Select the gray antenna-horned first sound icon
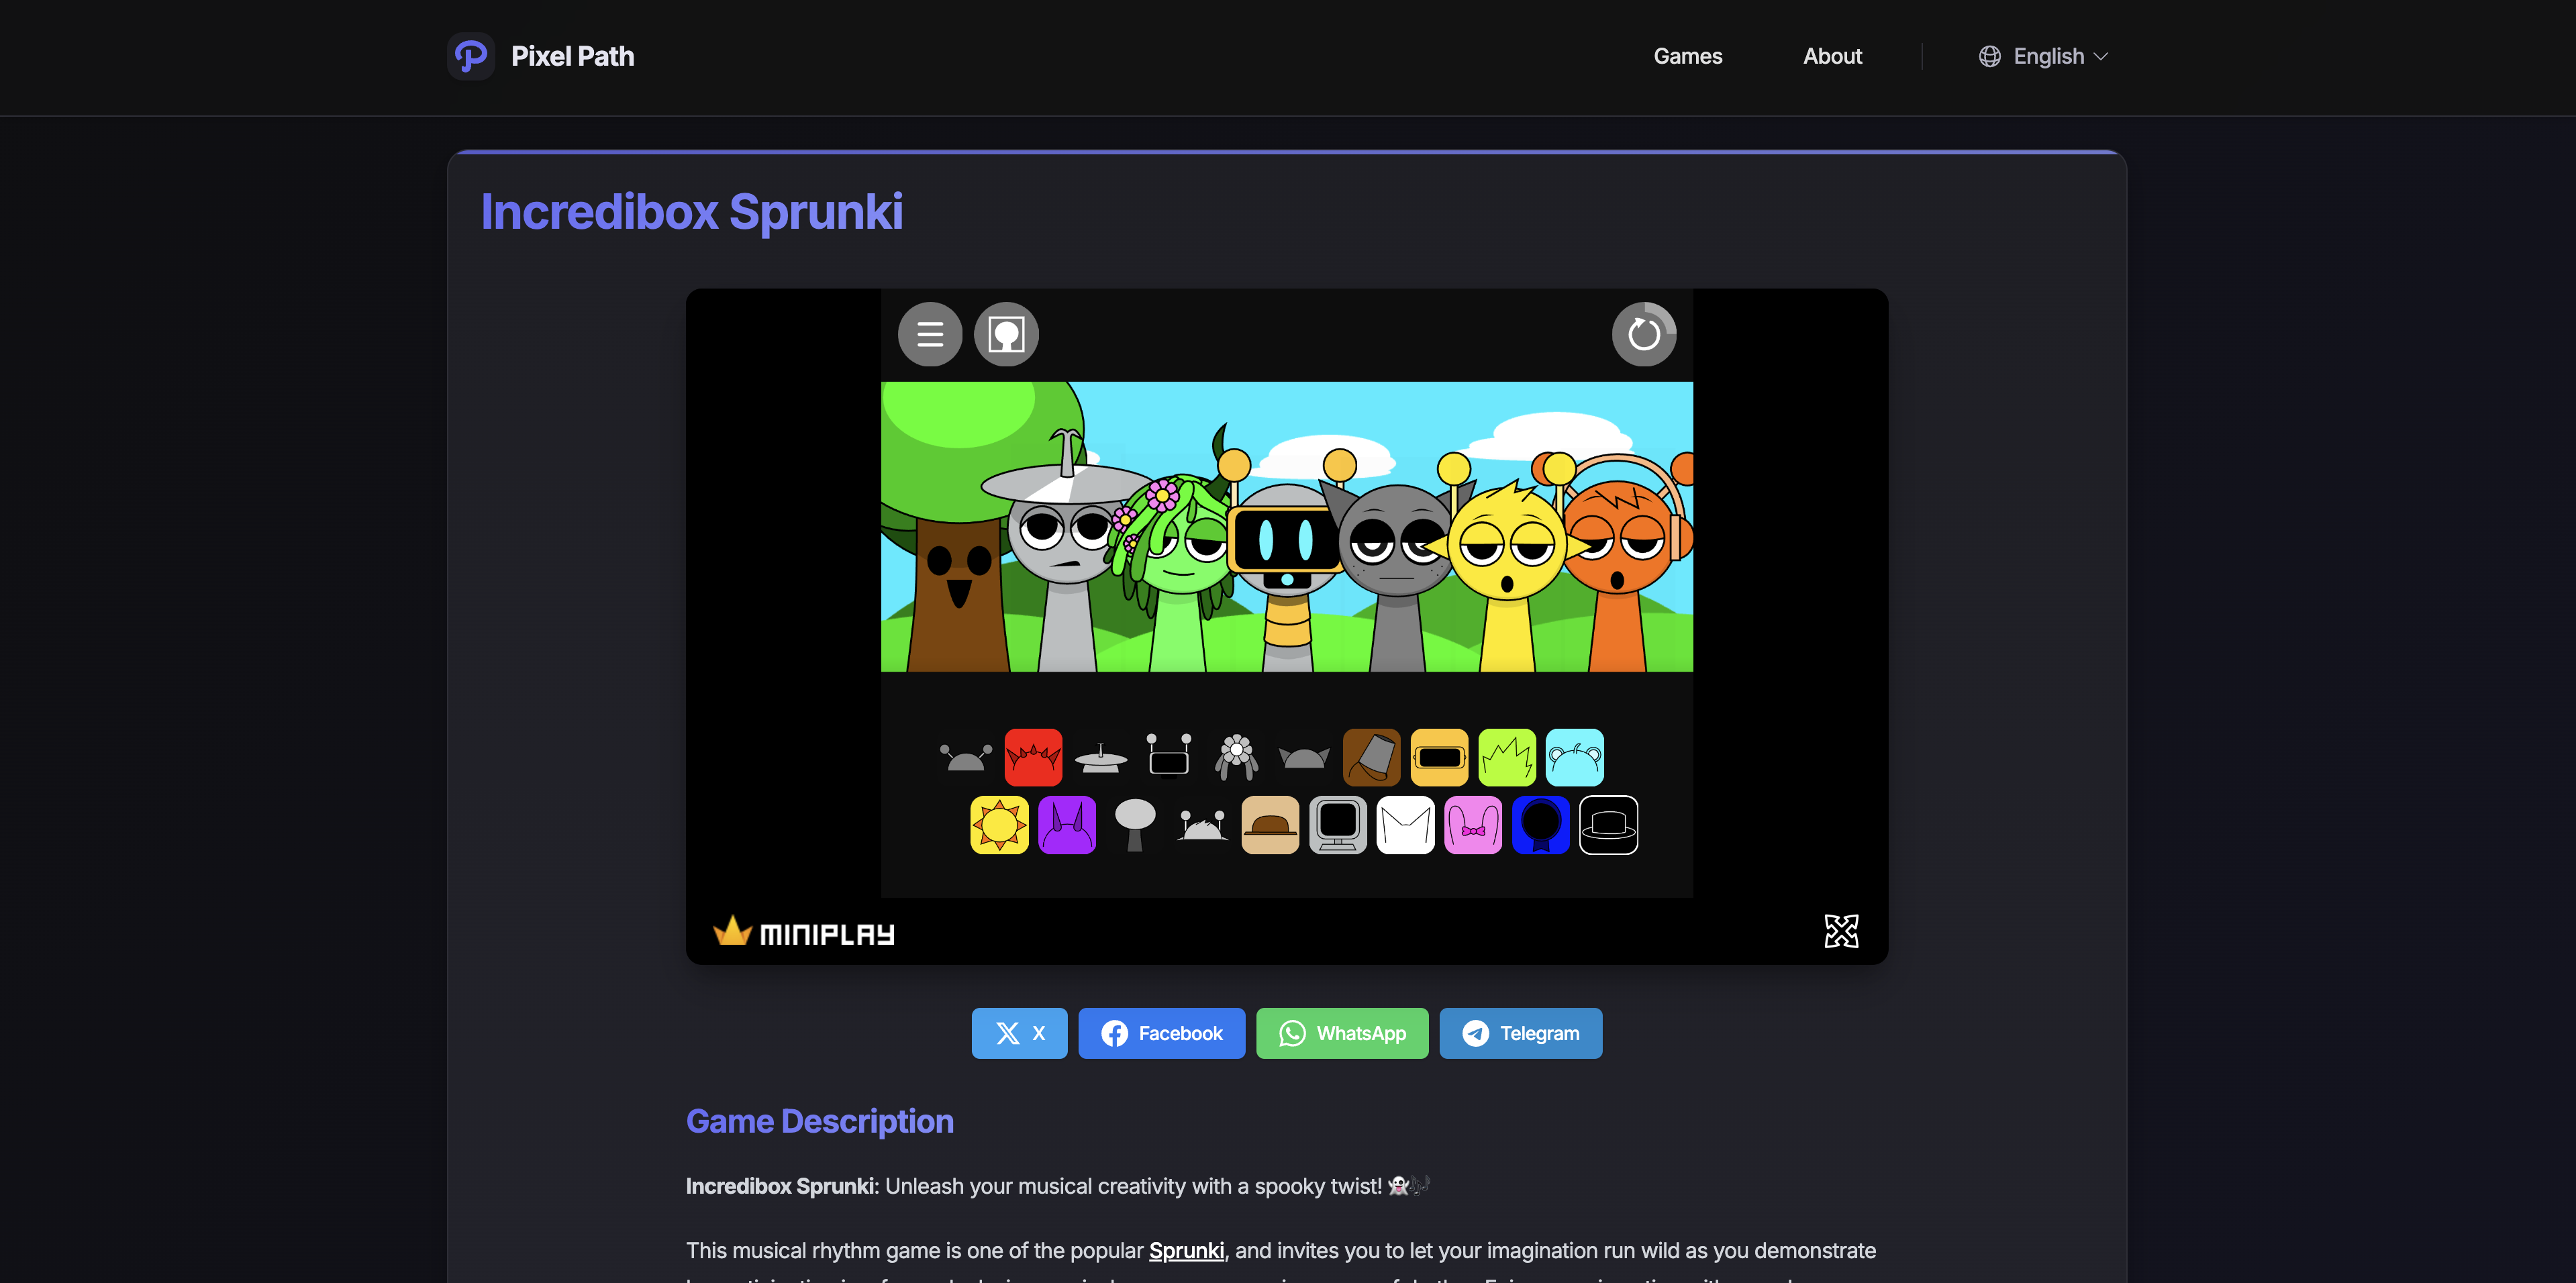Viewport: 2576px width, 1283px height. click(x=965, y=757)
